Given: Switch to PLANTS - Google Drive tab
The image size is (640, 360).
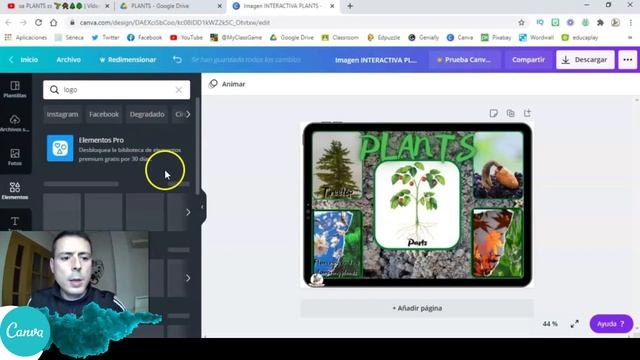Looking at the screenshot, I should pos(170,6).
